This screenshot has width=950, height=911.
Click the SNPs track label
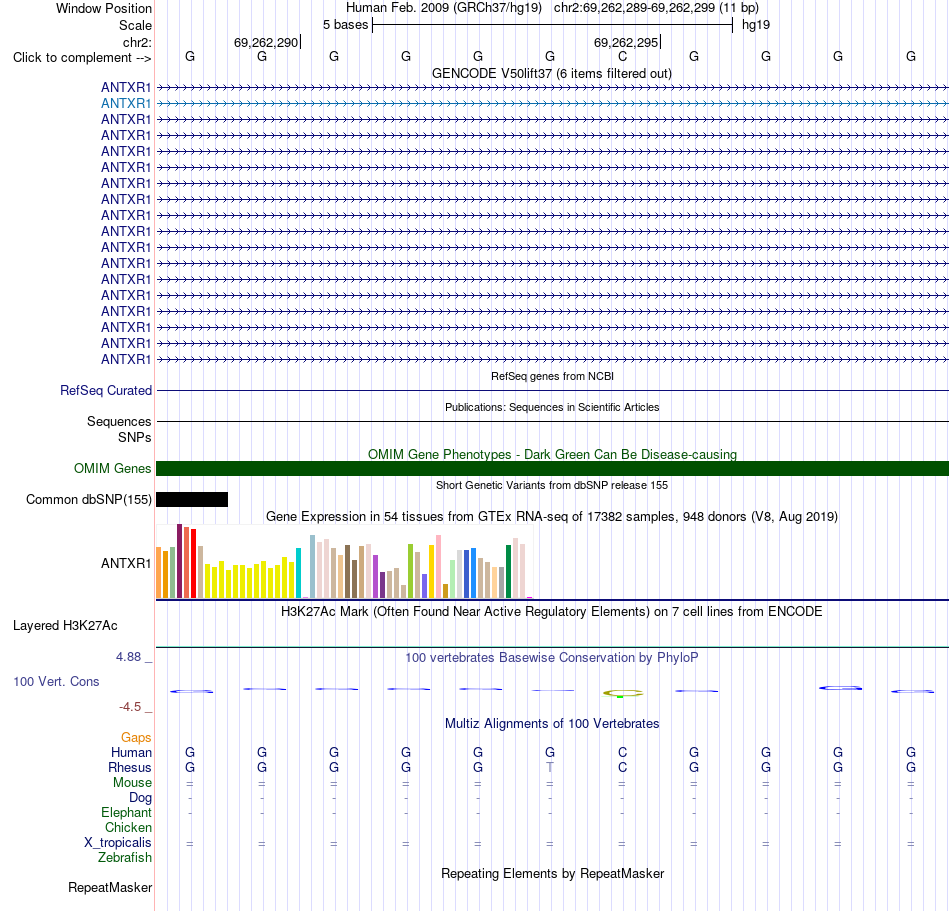pos(135,437)
